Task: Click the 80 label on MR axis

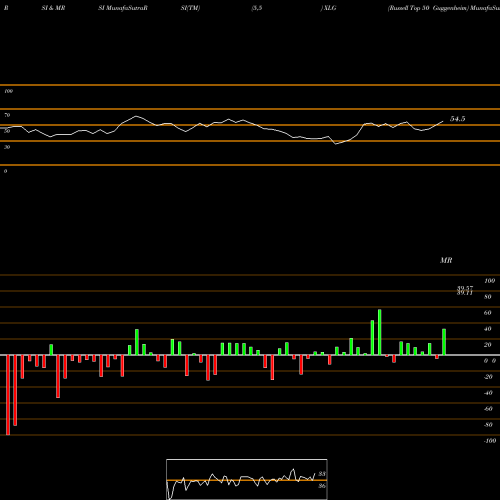Action: coord(488,297)
